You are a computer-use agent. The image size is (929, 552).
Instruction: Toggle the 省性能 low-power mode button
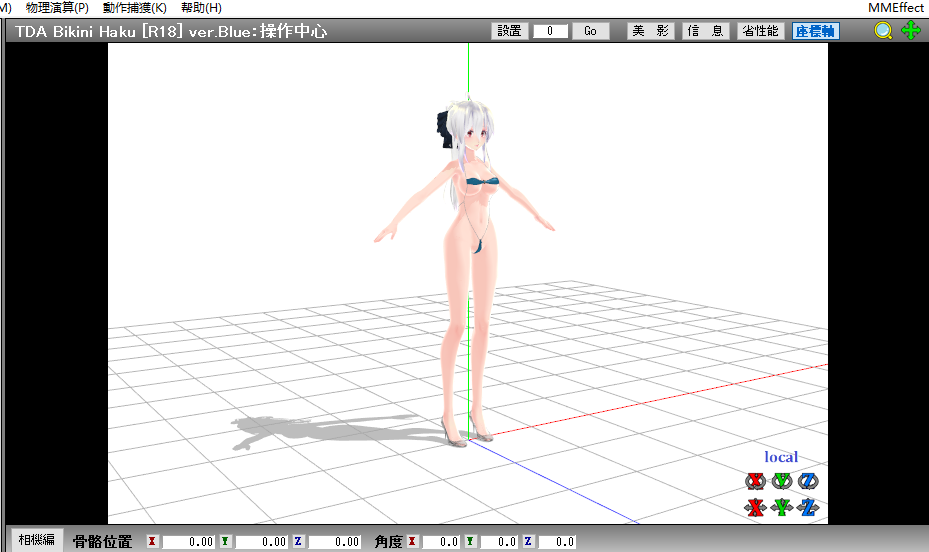point(760,31)
